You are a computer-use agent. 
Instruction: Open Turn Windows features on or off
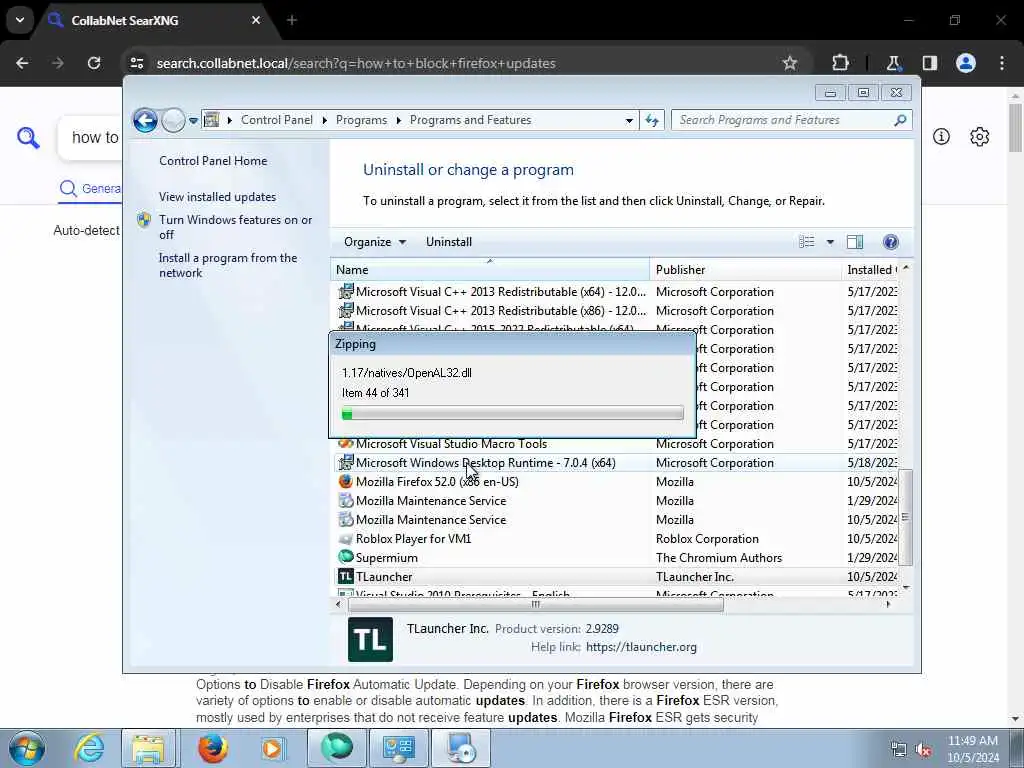coord(235,227)
